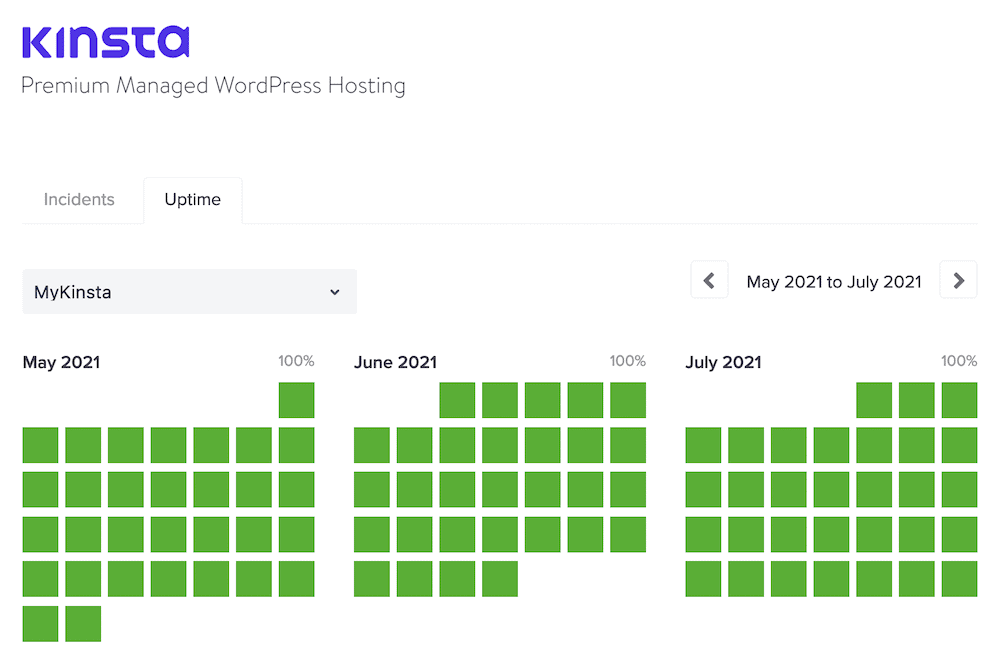Select the Uptime tab
Image resolution: width=1000 pixels, height=670 pixels.
[192, 200]
